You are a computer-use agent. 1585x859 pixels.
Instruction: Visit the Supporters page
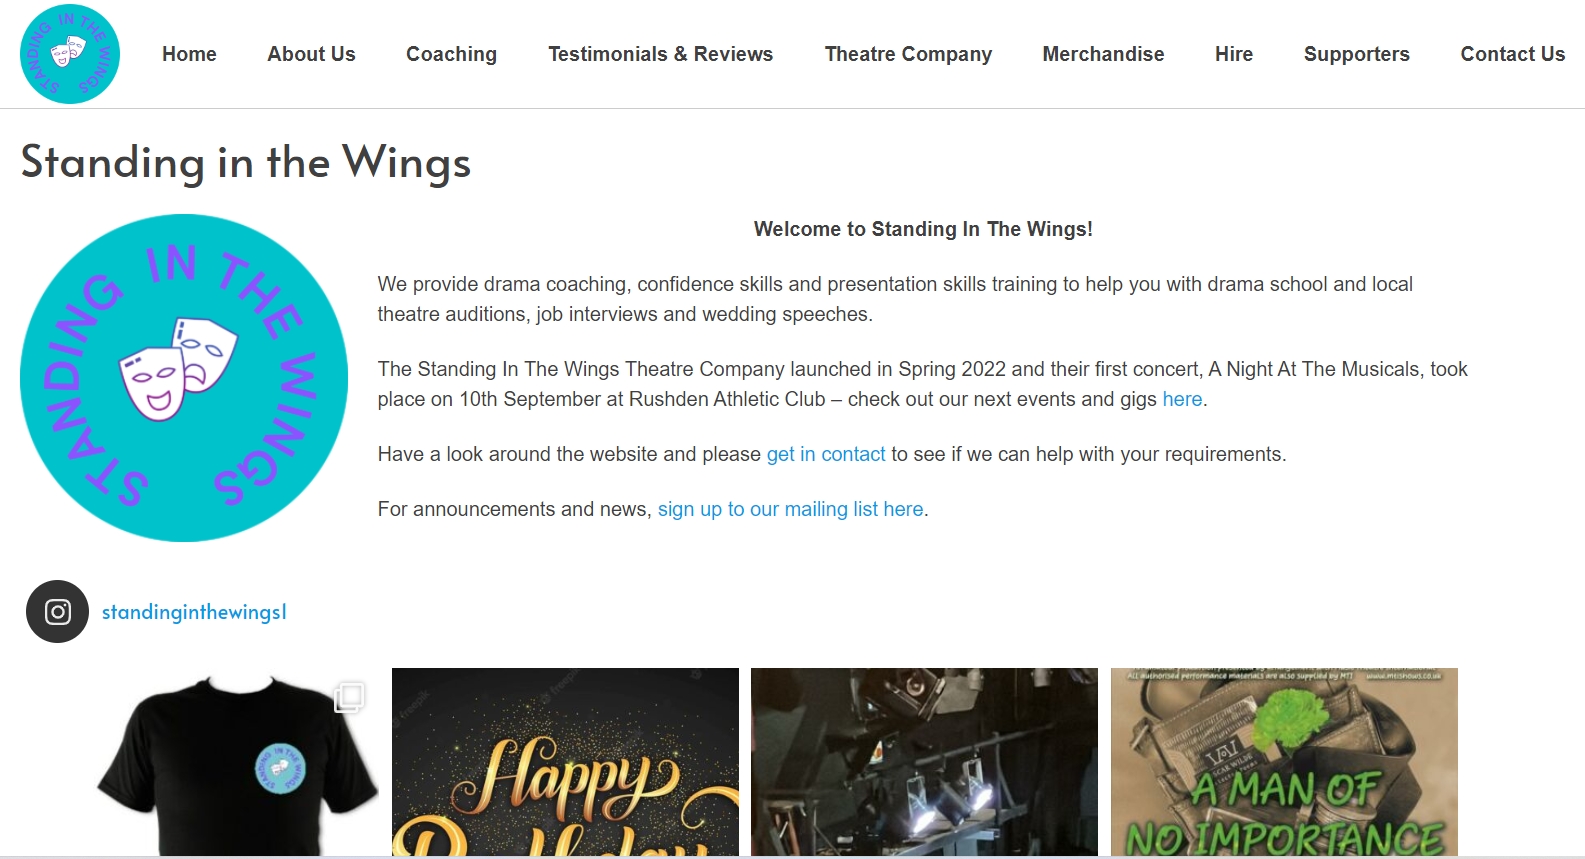[1356, 54]
